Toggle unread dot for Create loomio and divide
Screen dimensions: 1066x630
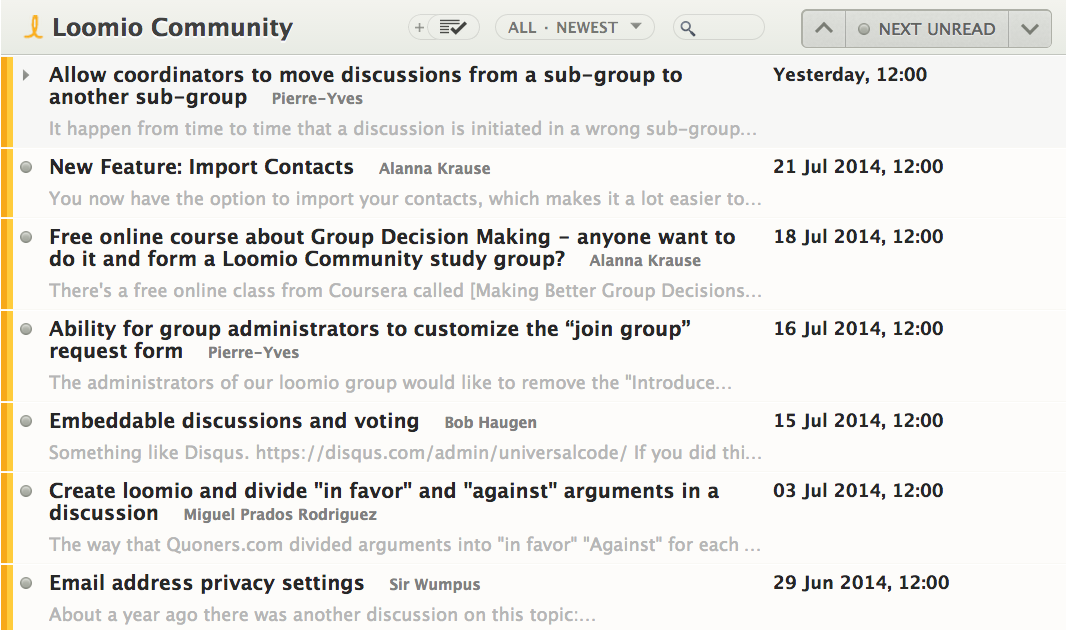click(x=27, y=491)
